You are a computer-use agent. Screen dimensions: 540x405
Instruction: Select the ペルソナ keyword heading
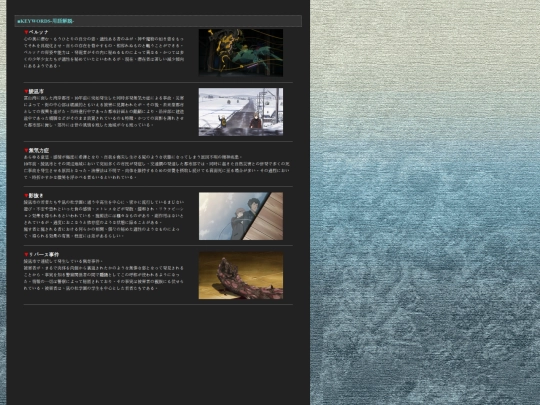(x=39, y=32)
